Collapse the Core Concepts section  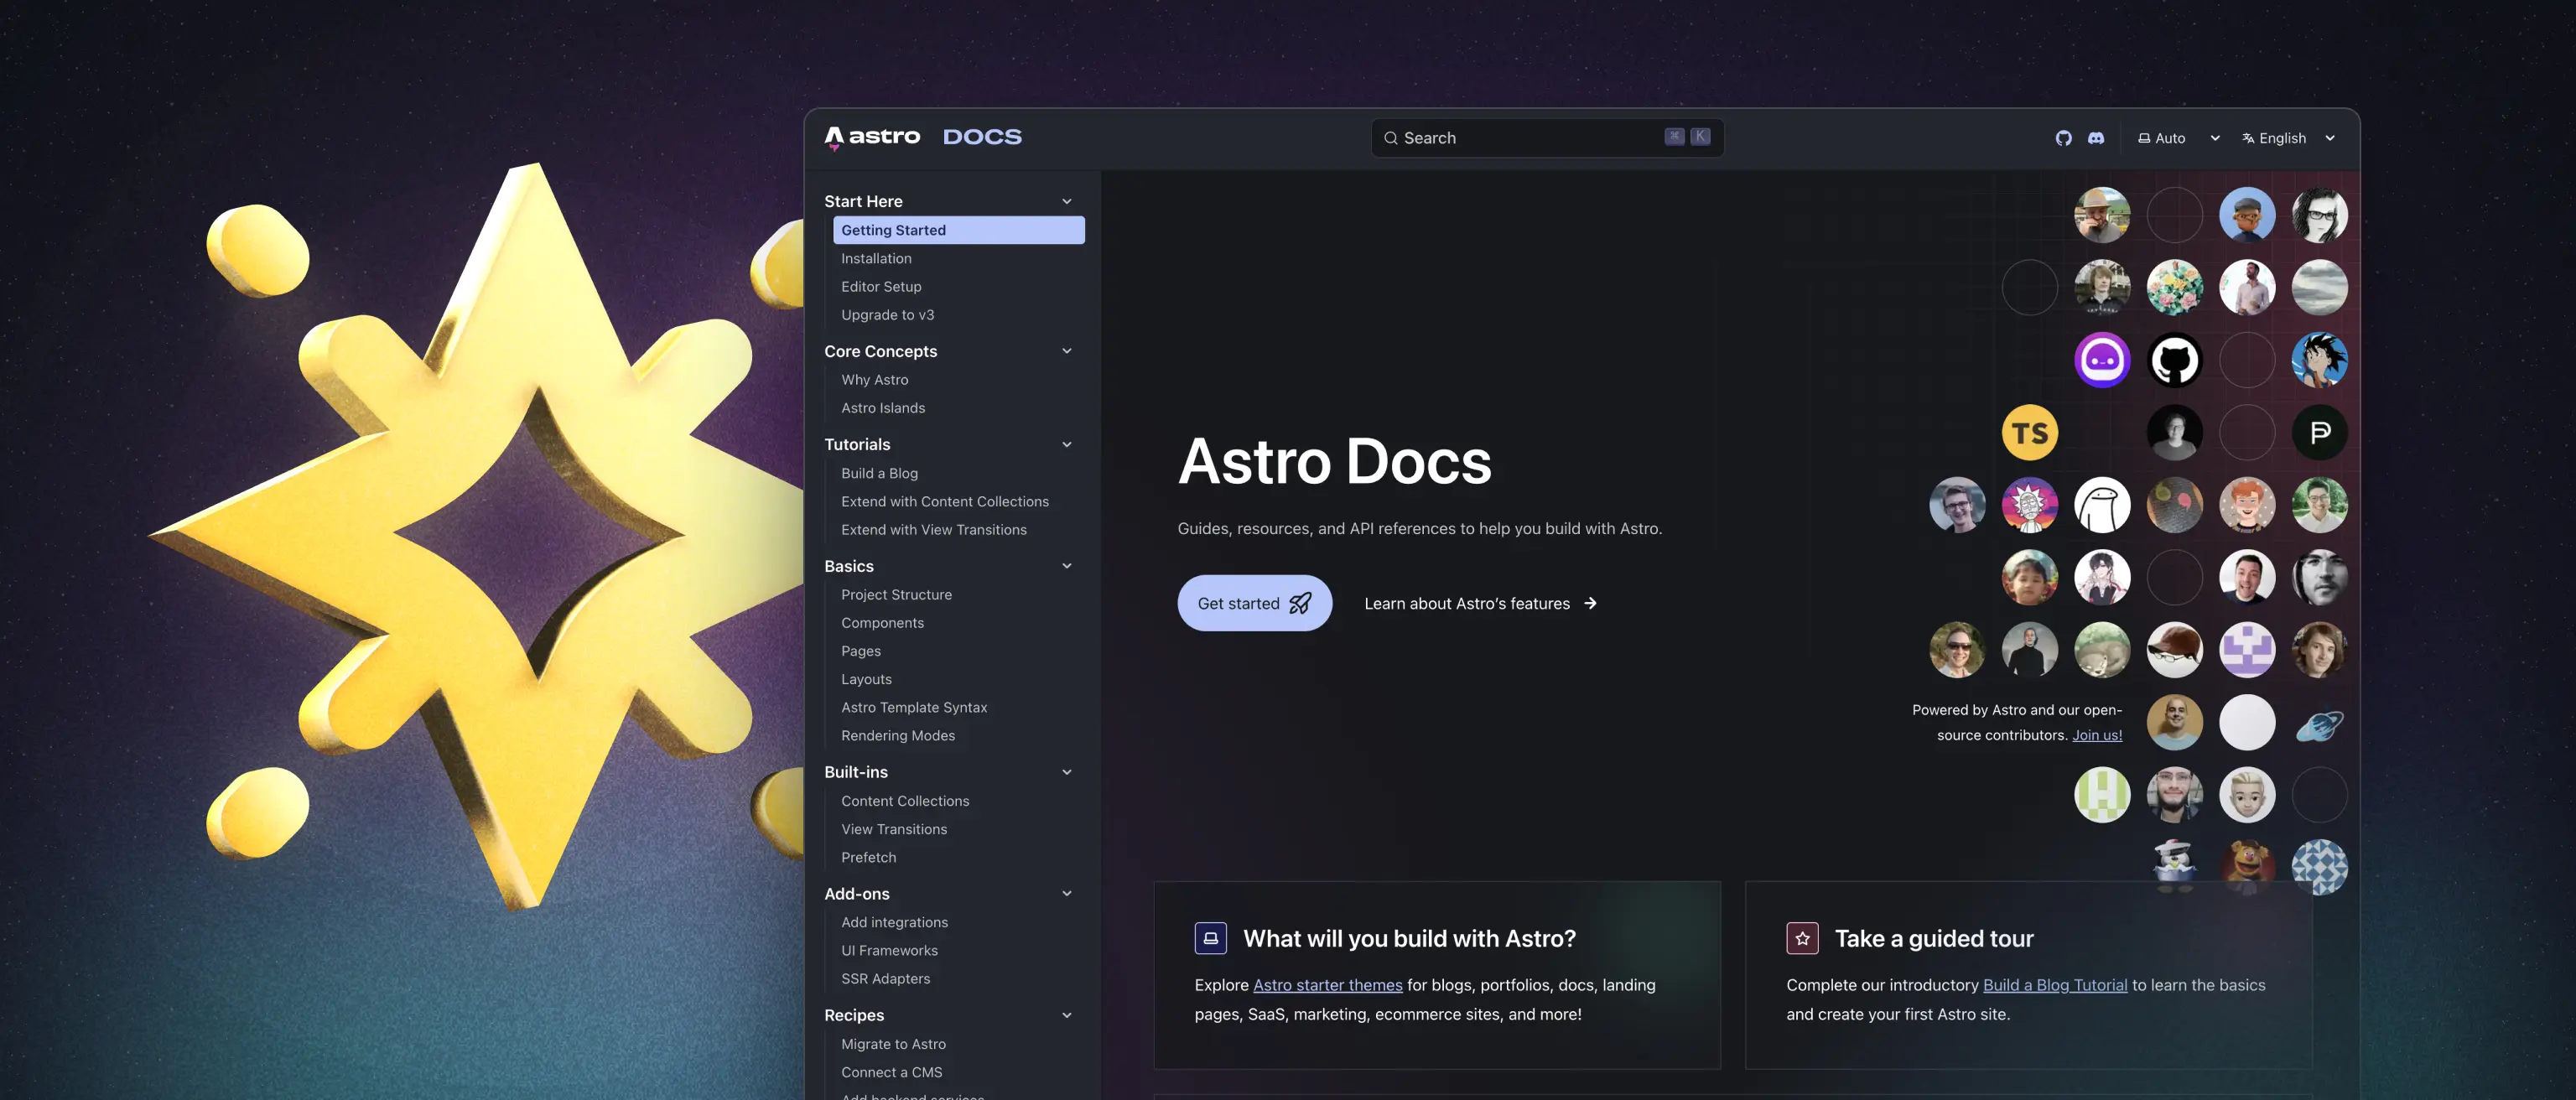click(1067, 351)
